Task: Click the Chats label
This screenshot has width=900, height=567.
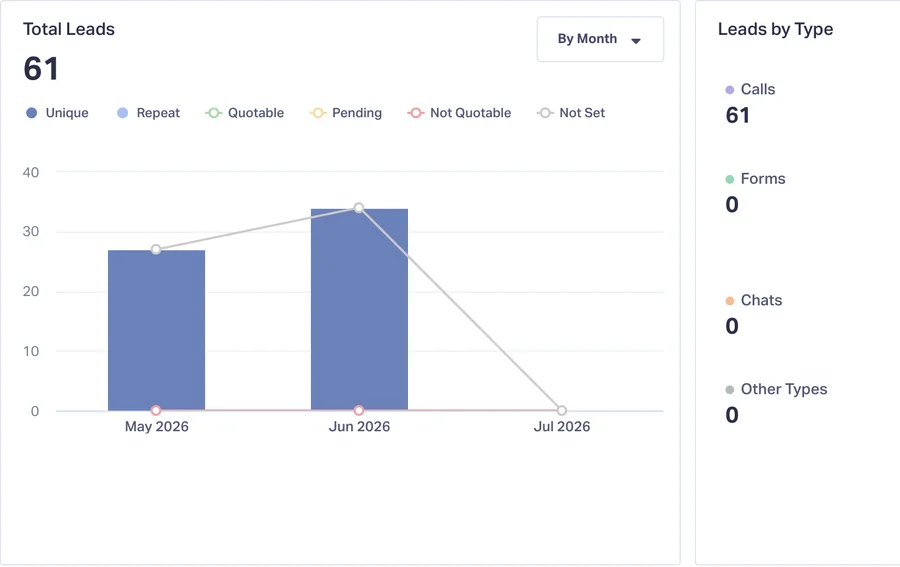Action: pos(761,300)
